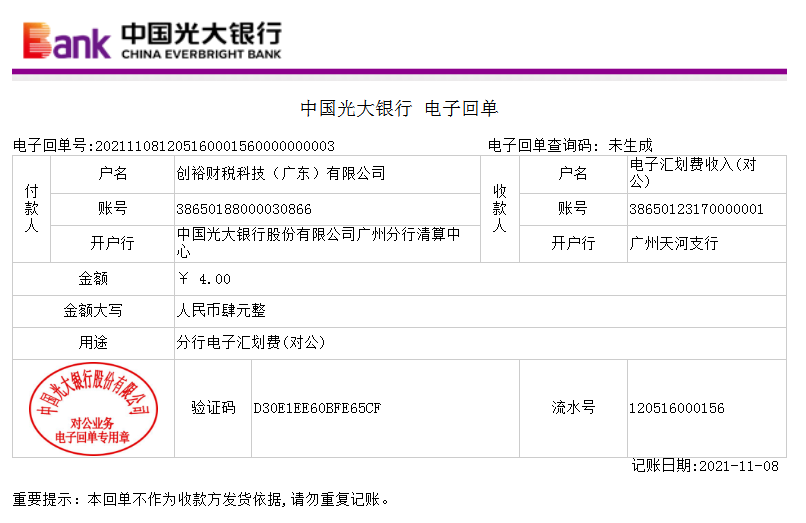Click payee bank 广州天河支行
Screen dimensions: 806x523
click(x=674, y=243)
